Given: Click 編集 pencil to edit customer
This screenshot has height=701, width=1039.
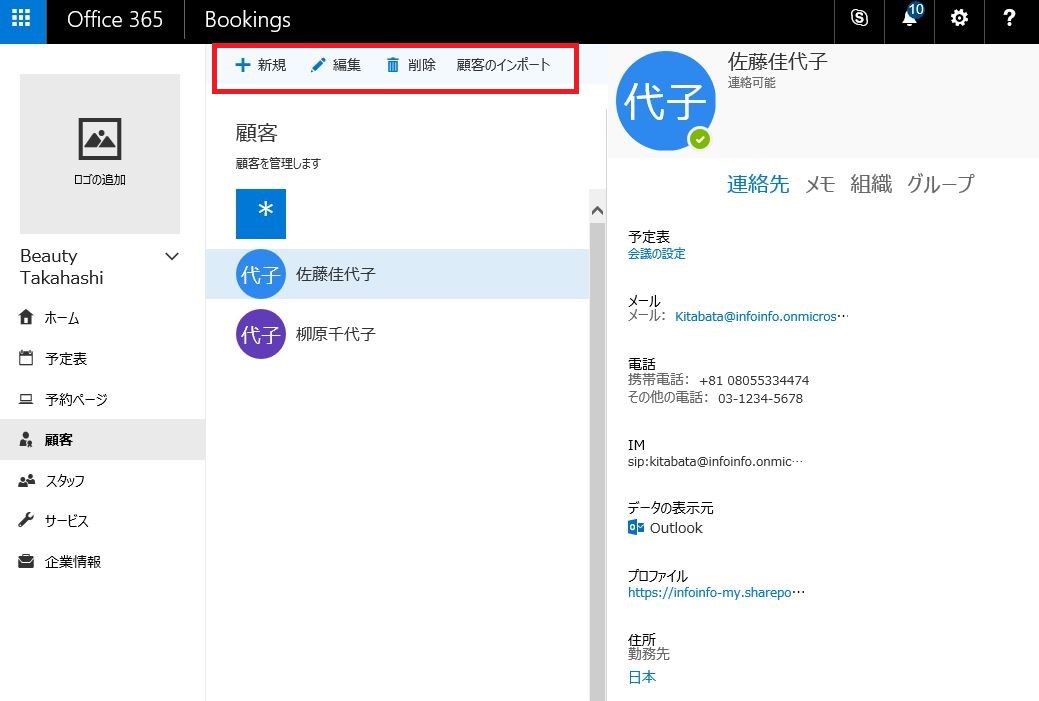Looking at the screenshot, I should click(336, 65).
